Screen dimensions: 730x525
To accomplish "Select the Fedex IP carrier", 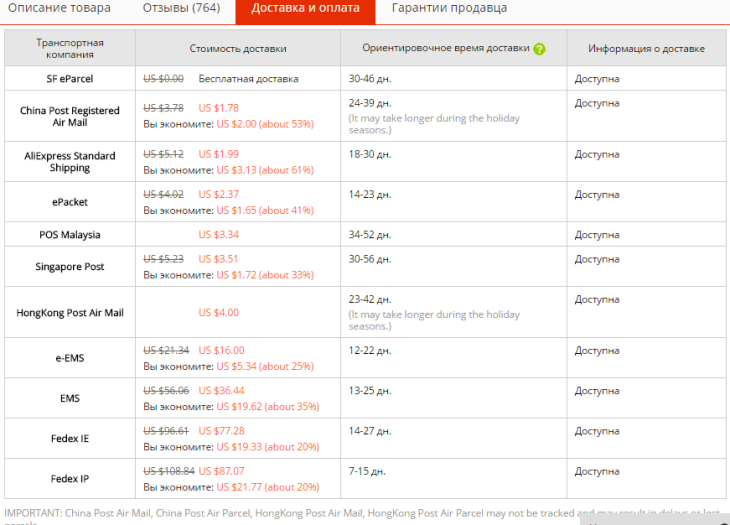I will pos(70,479).
